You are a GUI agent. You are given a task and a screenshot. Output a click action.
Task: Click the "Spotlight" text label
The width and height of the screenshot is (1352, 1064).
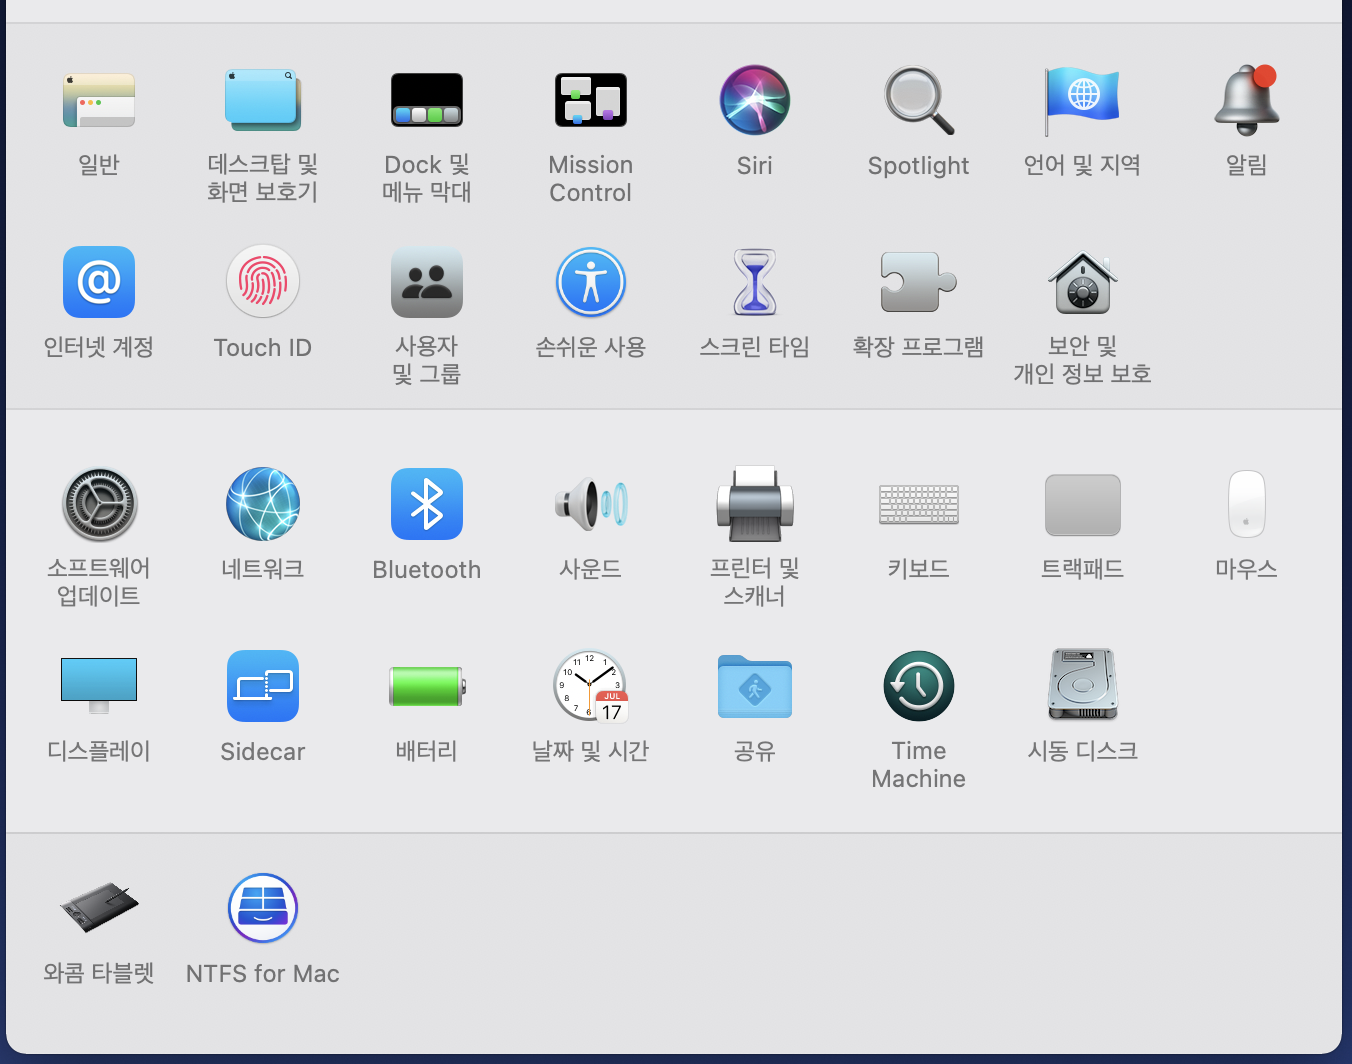click(919, 166)
